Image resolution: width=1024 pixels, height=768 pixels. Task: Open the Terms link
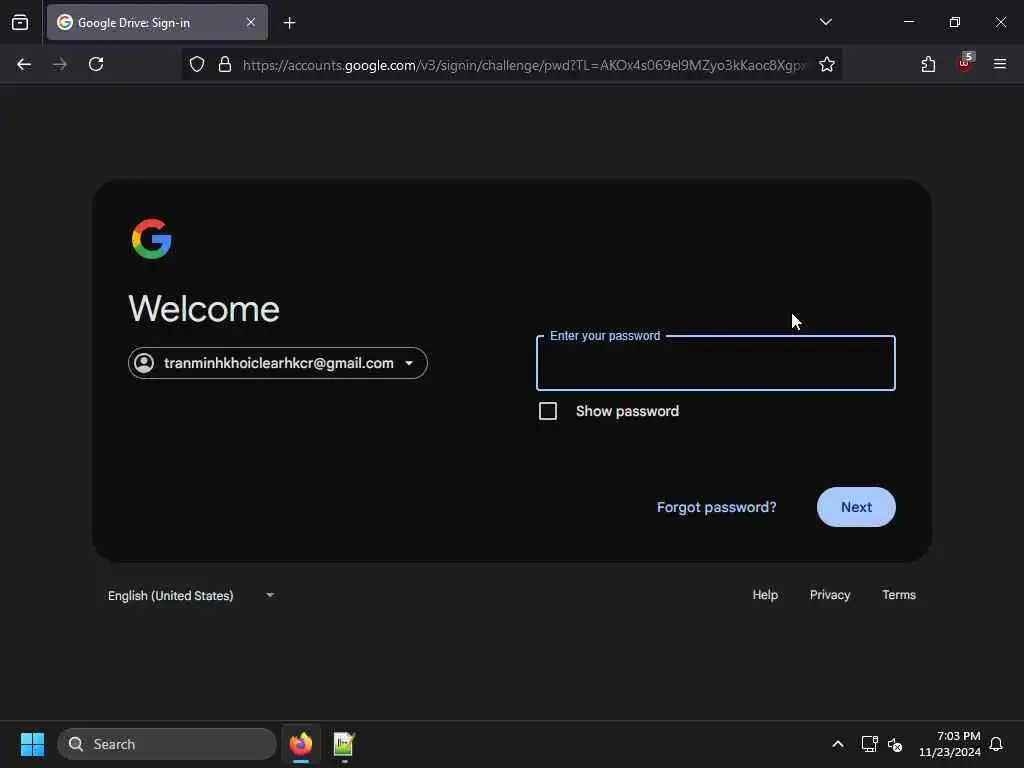click(x=899, y=595)
